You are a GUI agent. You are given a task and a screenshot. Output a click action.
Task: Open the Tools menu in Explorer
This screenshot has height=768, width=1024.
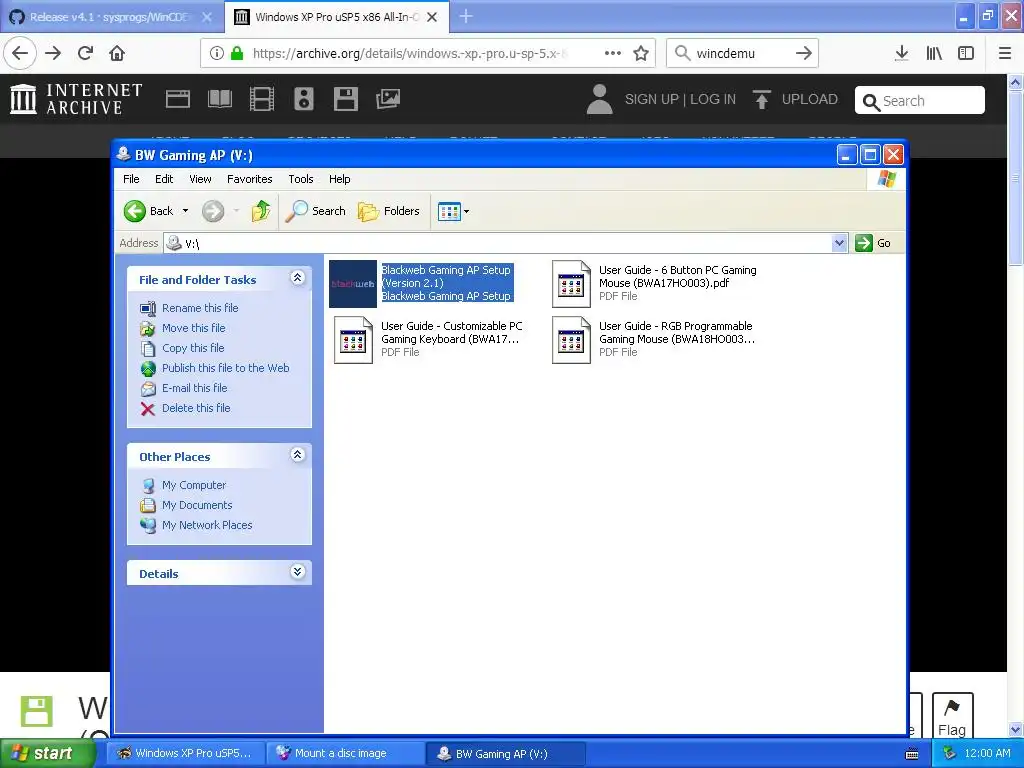300,179
